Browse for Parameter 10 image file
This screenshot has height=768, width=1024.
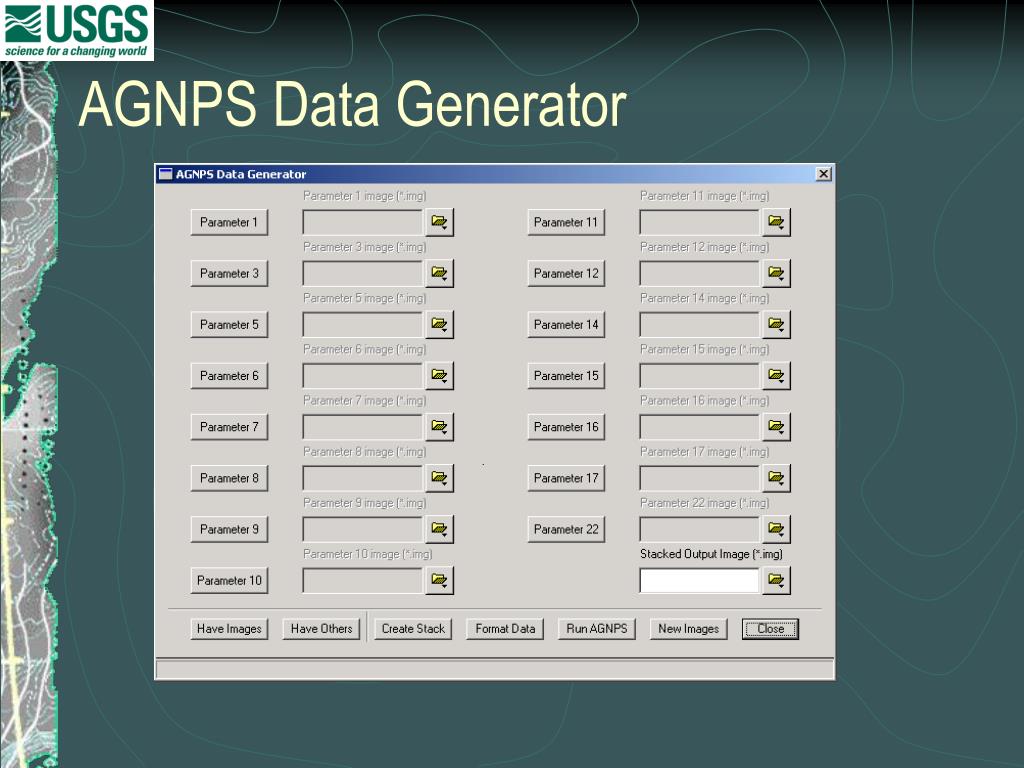pos(440,580)
